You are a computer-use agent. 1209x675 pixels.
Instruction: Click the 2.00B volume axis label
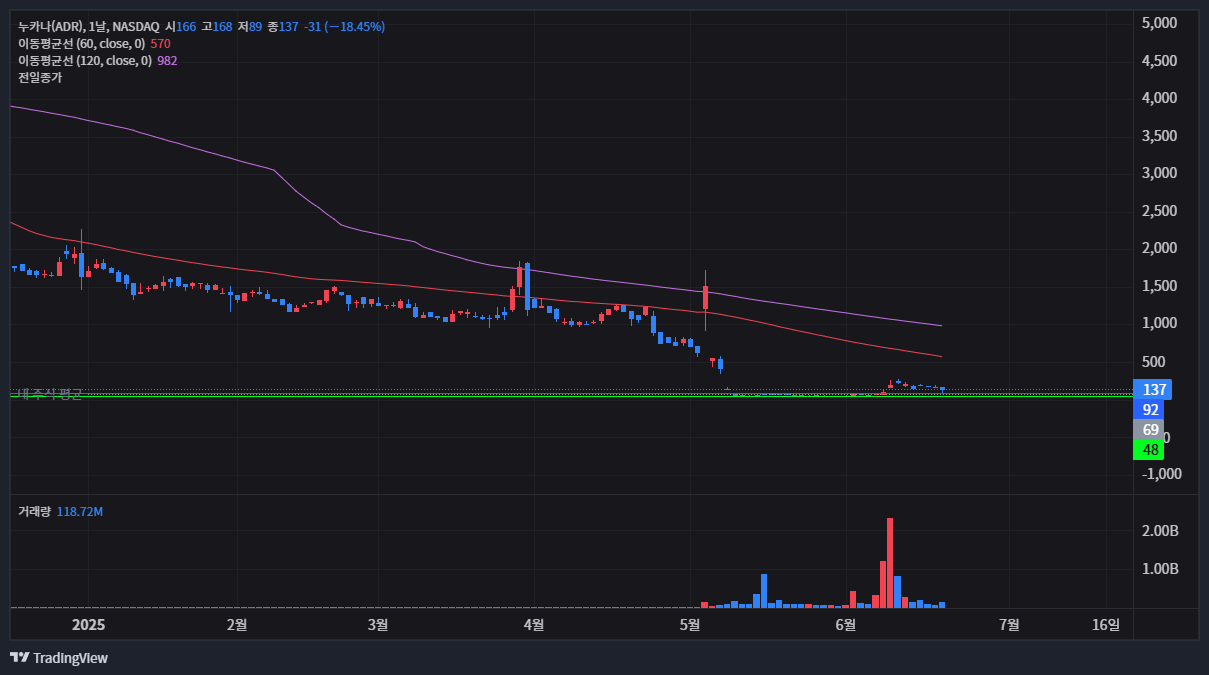(1160, 531)
